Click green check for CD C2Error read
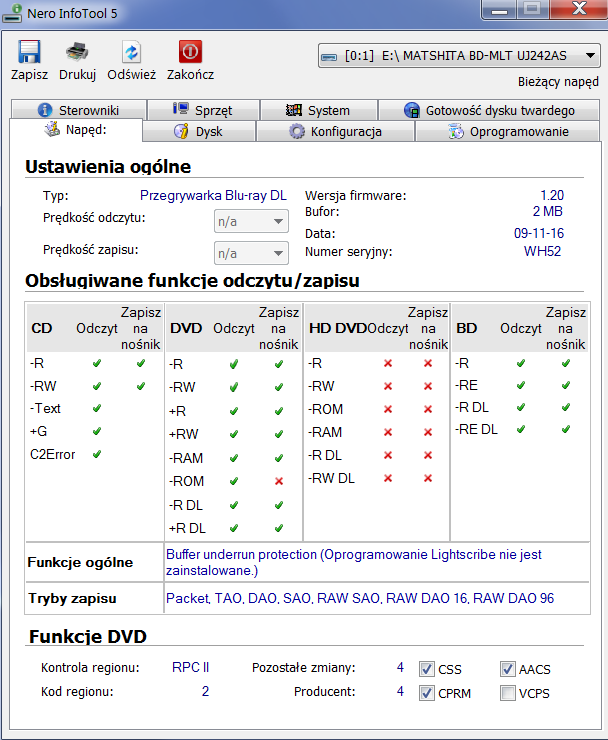 (97, 454)
